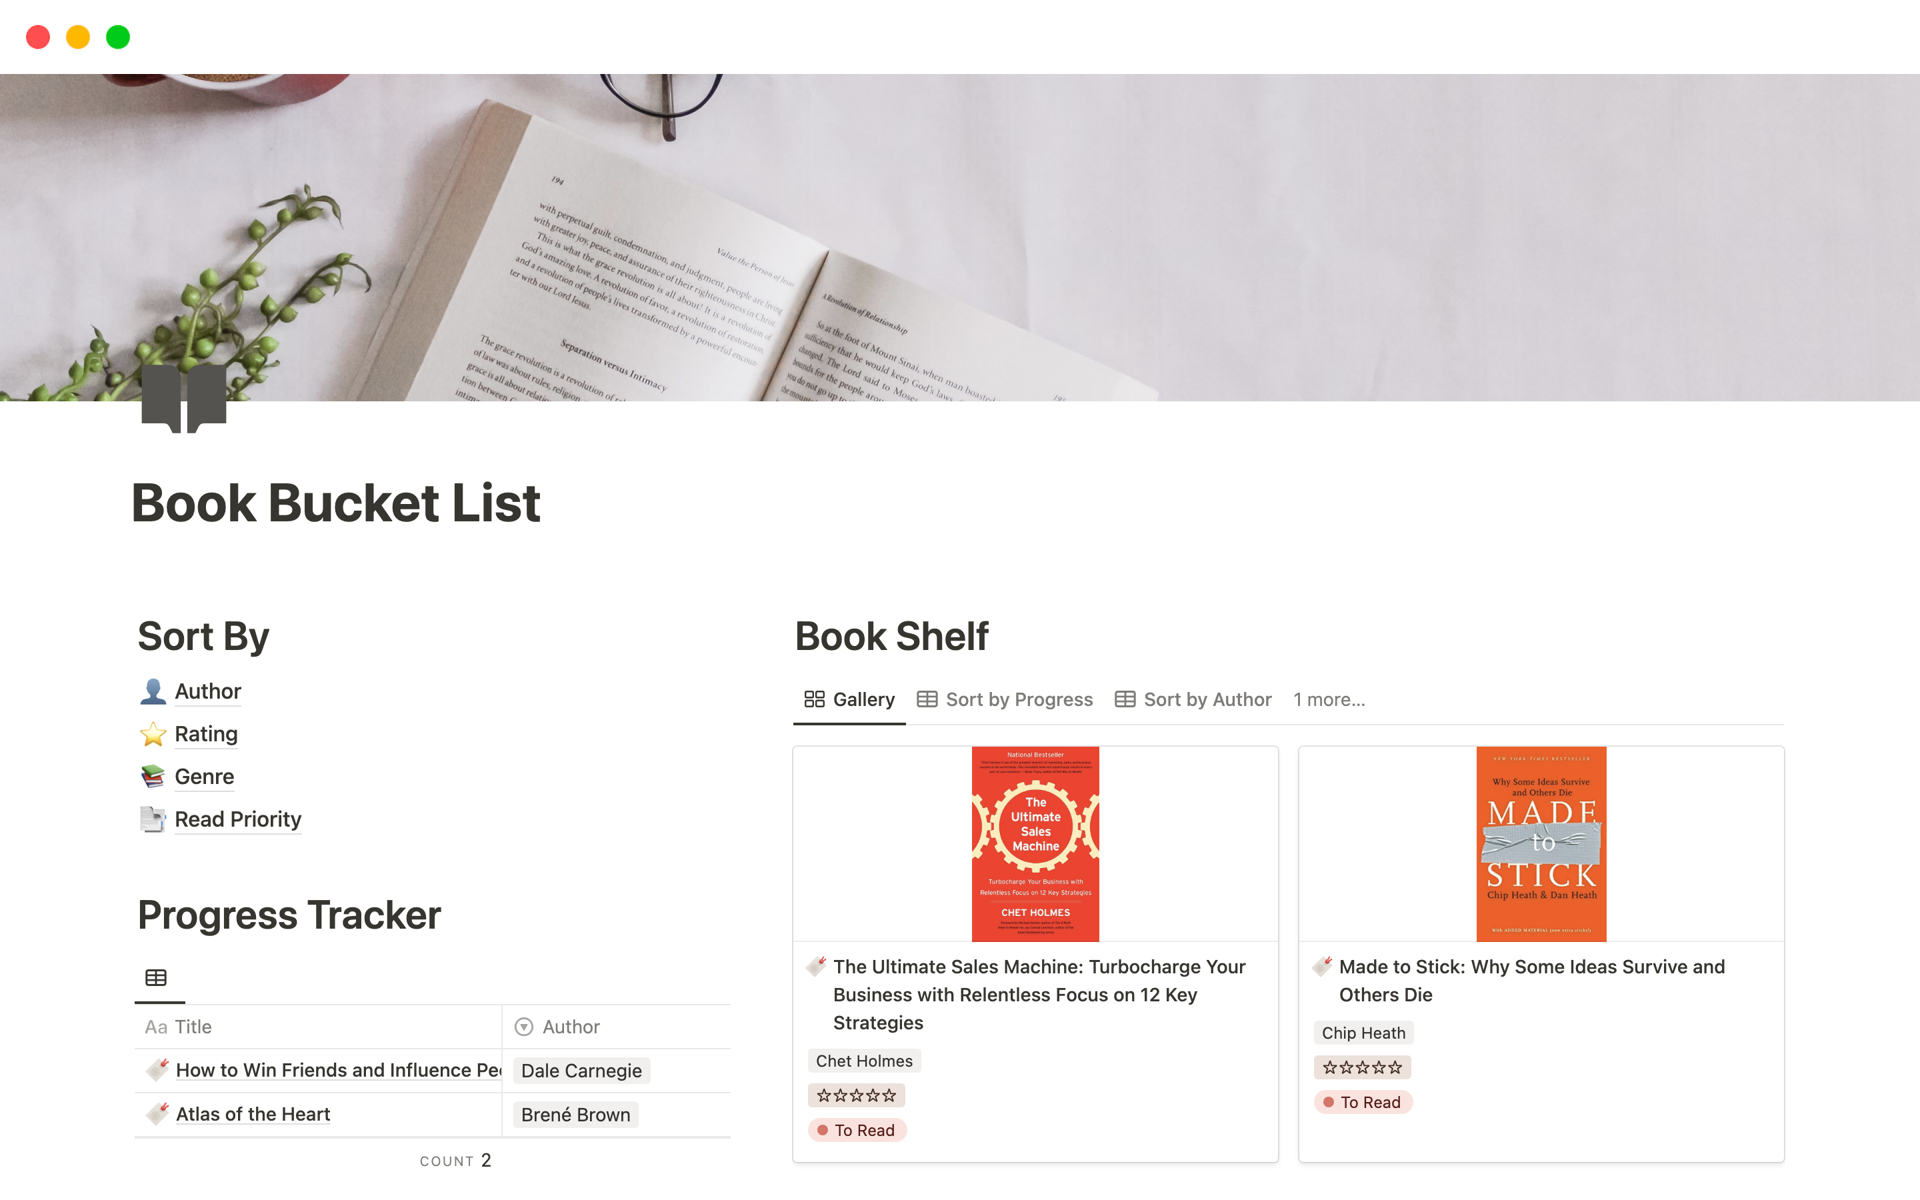Click the stacked books icon beside Genre
This screenshot has width=1920, height=1200.
[152, 776]
